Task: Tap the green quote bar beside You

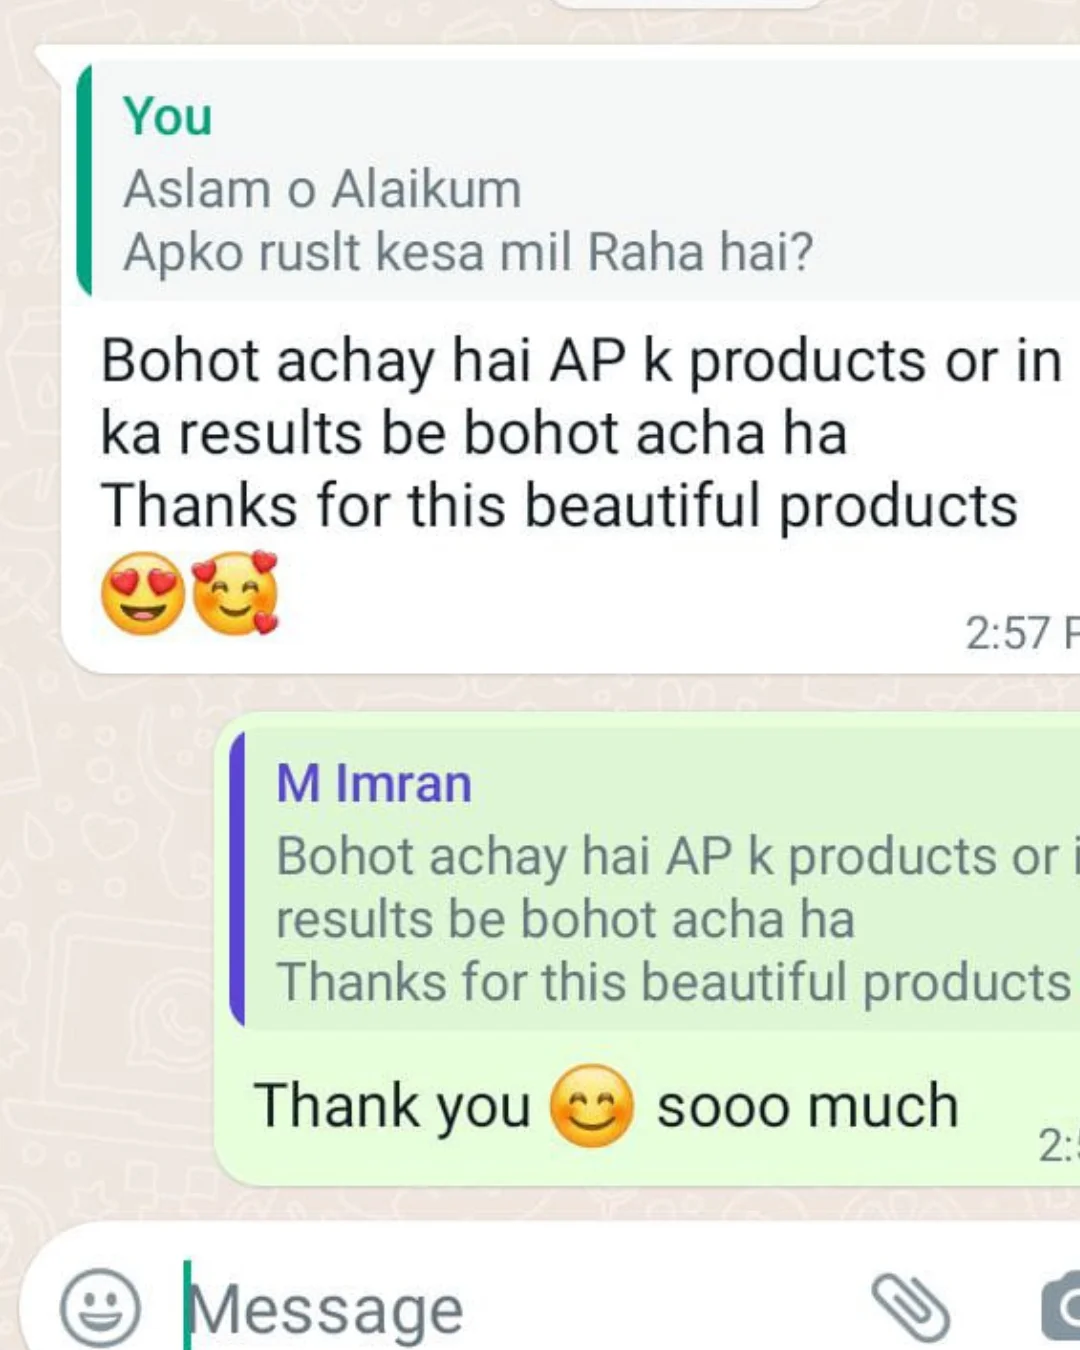Action: [x=84, y=180]
